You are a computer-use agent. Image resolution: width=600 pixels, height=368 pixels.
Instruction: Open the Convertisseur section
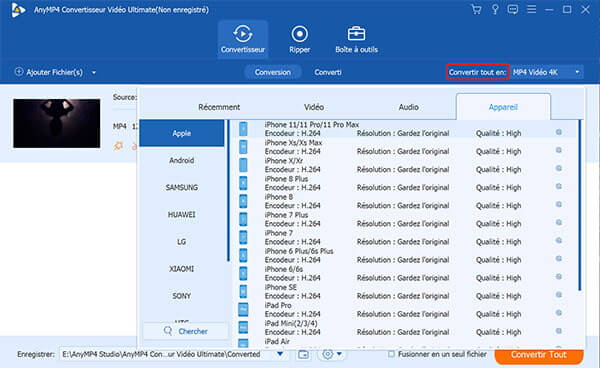pyautogui.click(x=243, y=39)
